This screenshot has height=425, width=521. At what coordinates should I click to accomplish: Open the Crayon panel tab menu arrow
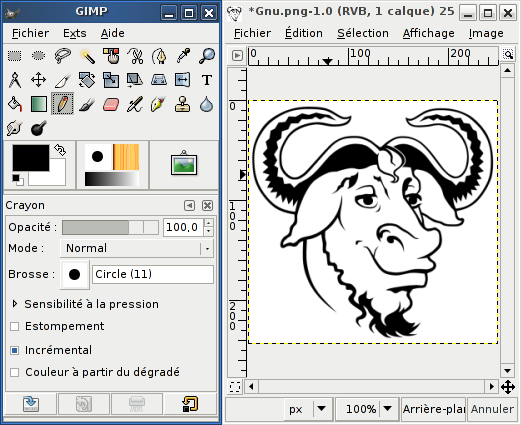click(x=189, y=205)
